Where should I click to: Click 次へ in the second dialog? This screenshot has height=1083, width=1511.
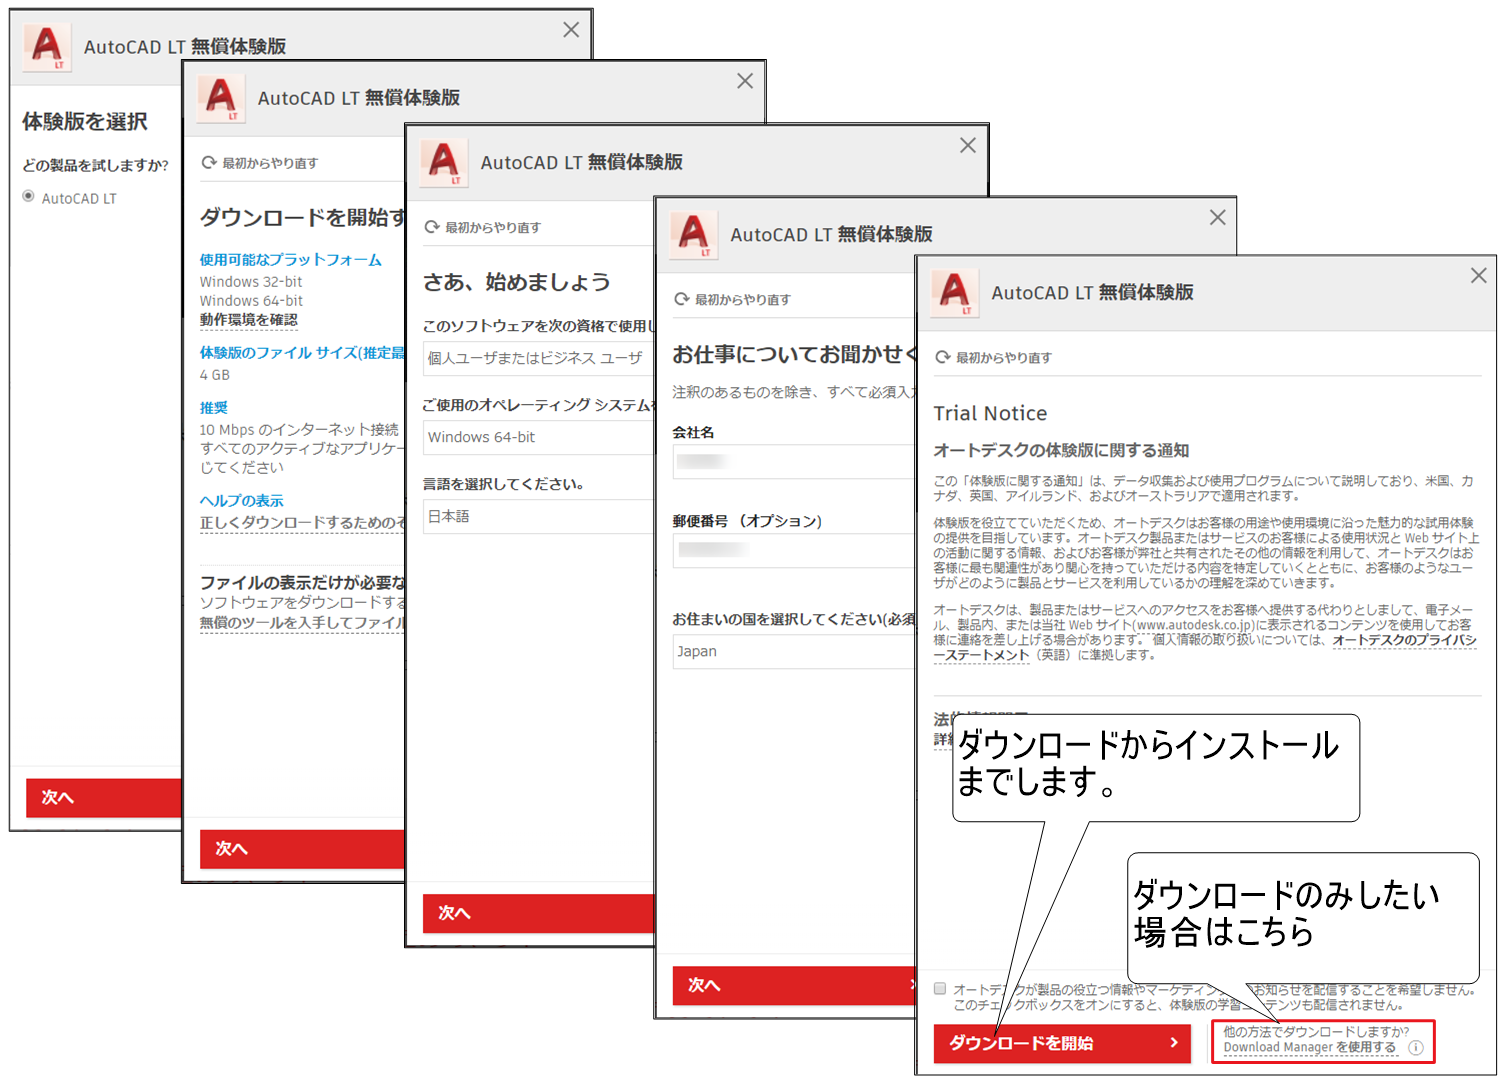[x=302, y=848]
